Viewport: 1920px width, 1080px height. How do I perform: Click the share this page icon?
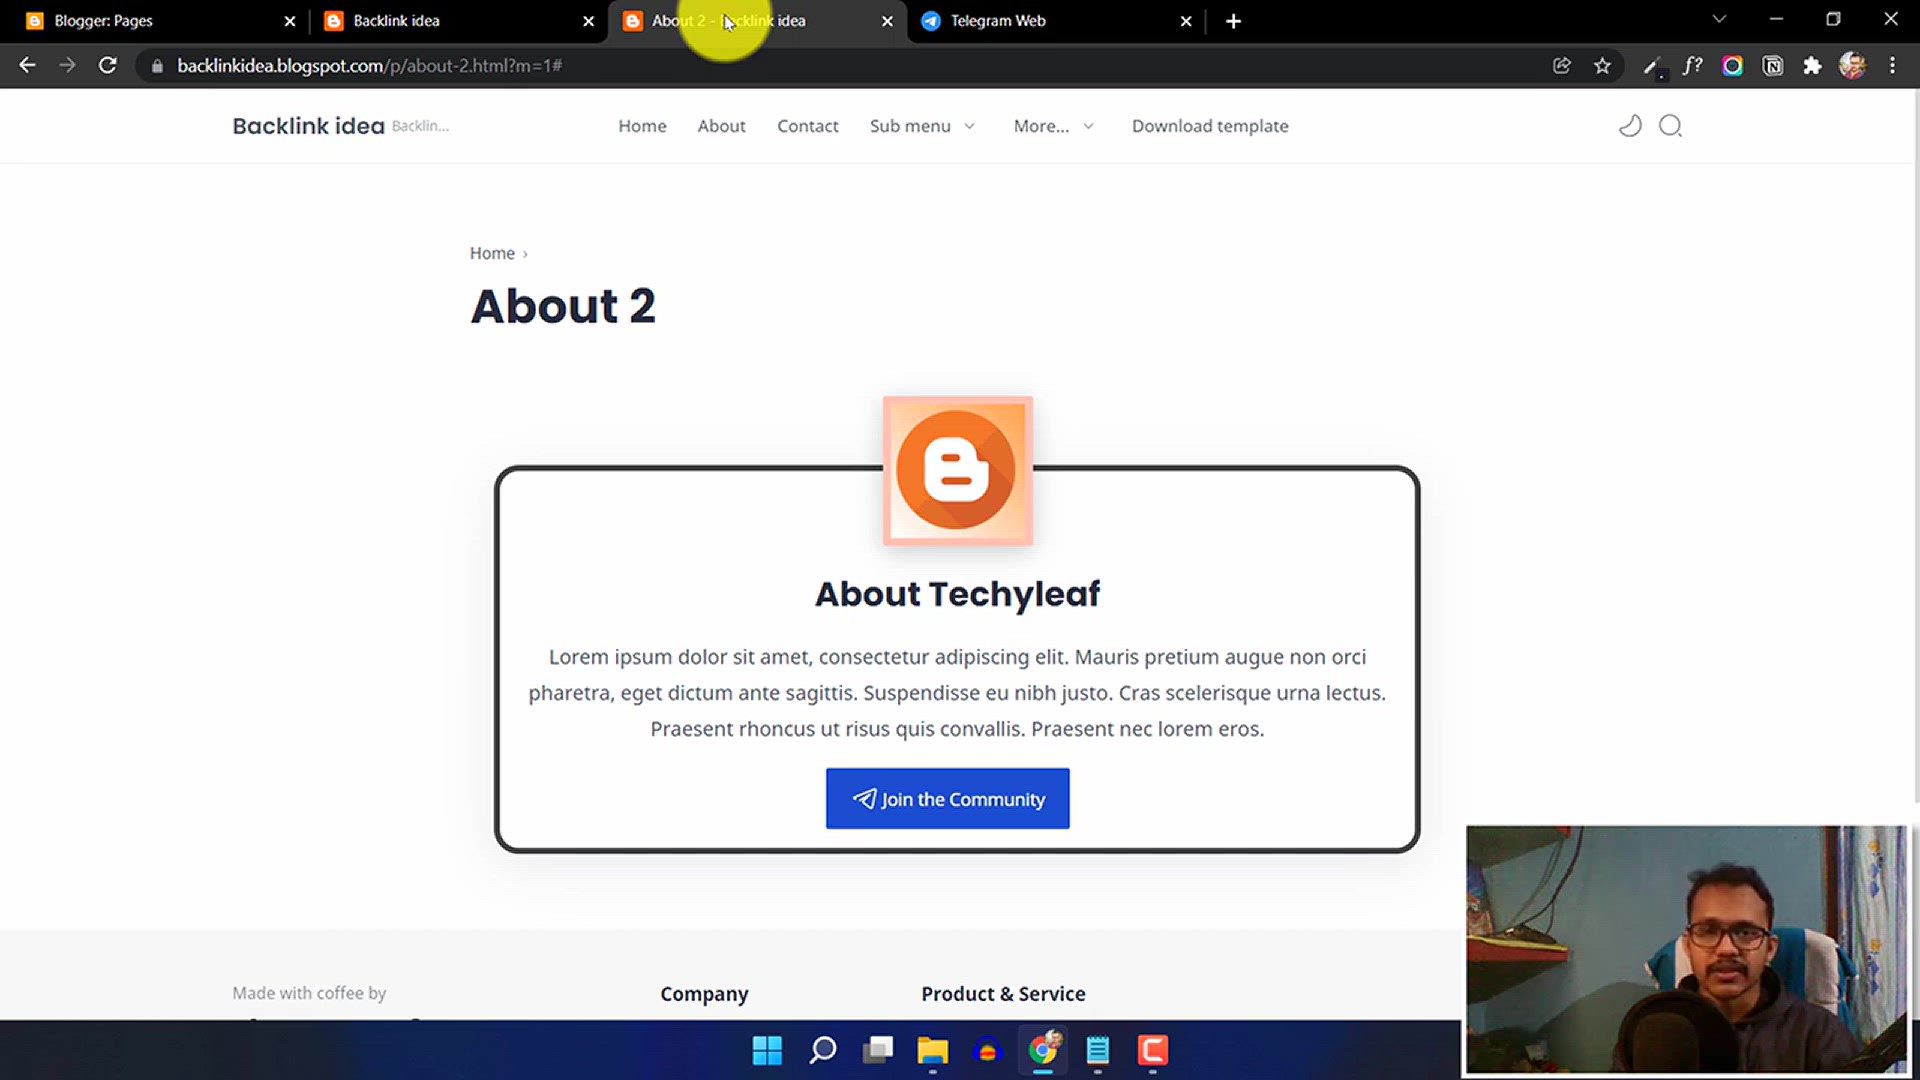point(1561,66)
